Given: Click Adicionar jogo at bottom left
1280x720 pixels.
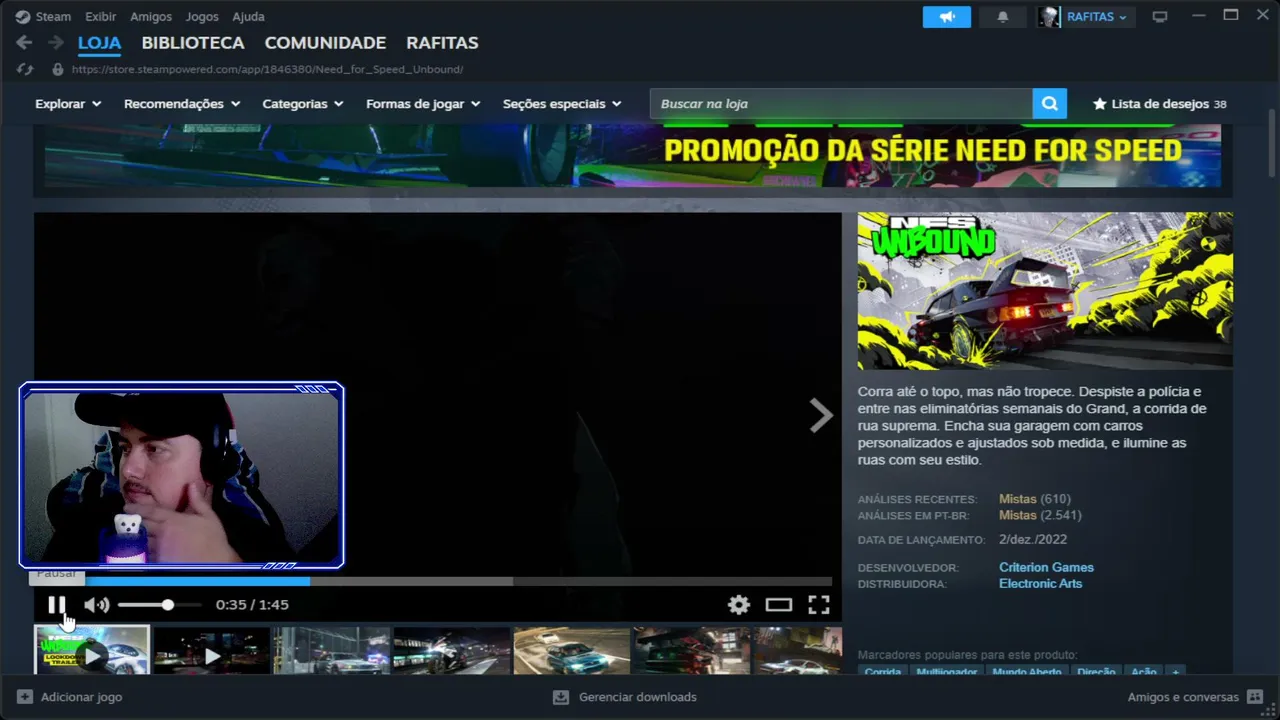Looking at the screenshot, I should click(x=70, y=697).
